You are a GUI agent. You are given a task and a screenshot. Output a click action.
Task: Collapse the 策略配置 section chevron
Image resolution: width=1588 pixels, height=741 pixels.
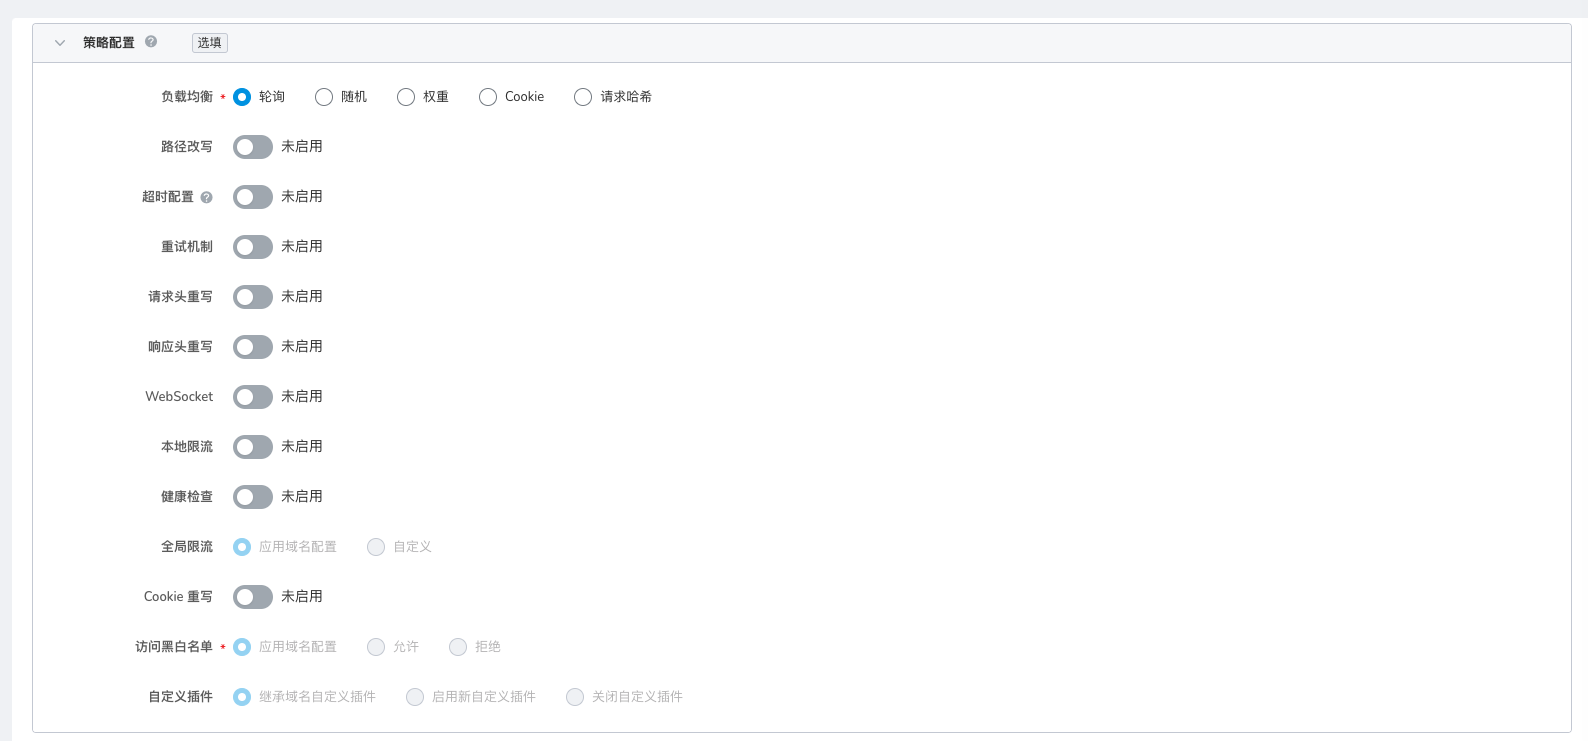(x=60, y=43)
